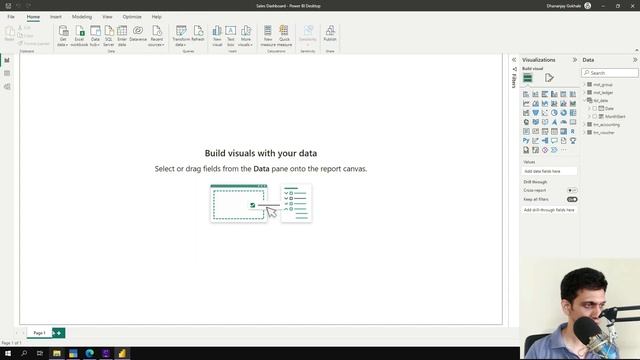
Task: Select the Power Automate visual
Action: click(554, 150)
